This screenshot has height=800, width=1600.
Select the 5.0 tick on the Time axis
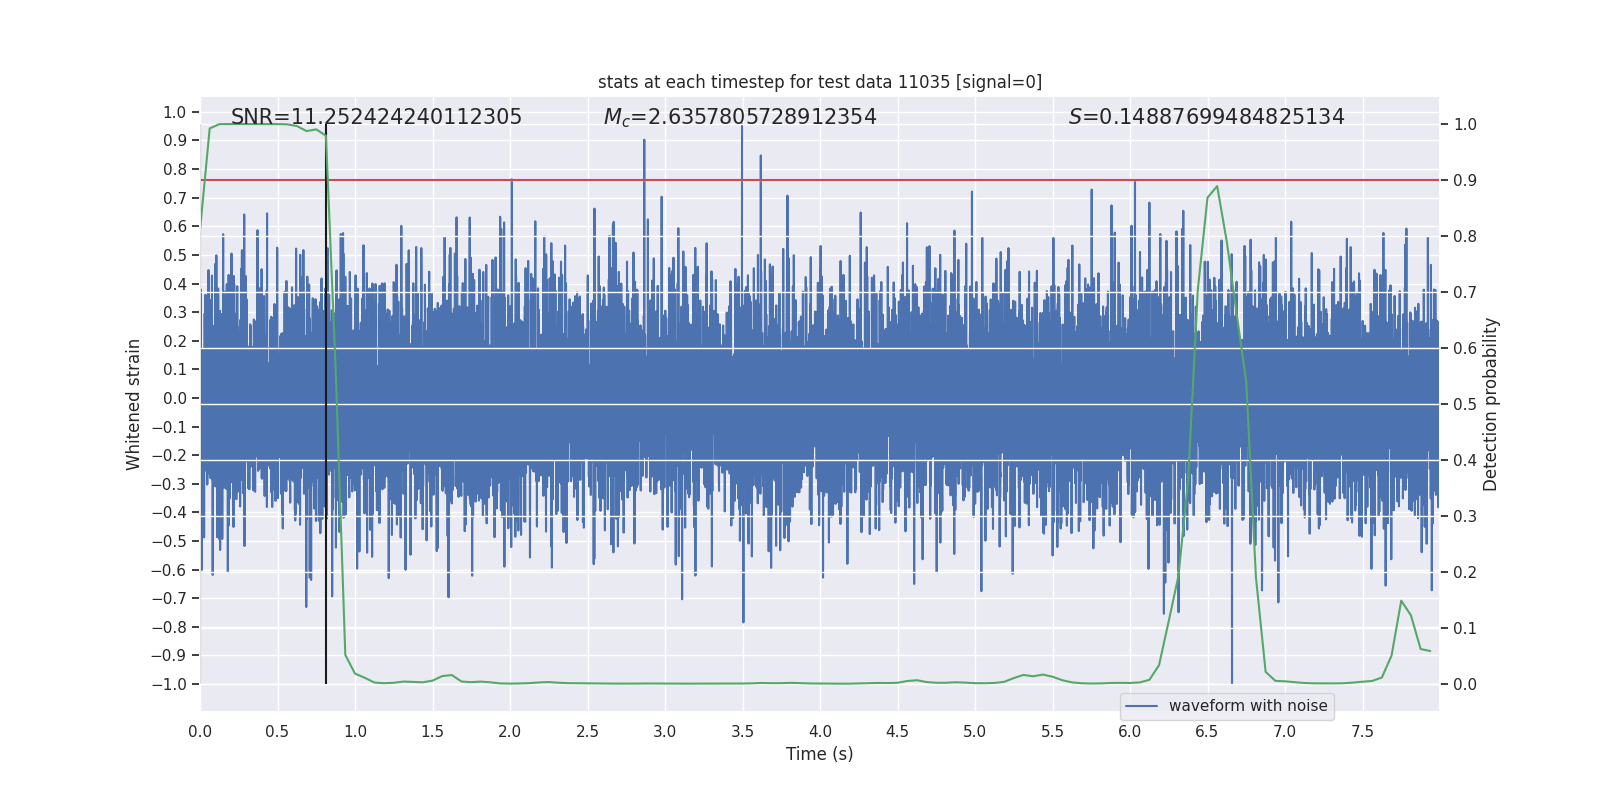click(x=975, y=732)
